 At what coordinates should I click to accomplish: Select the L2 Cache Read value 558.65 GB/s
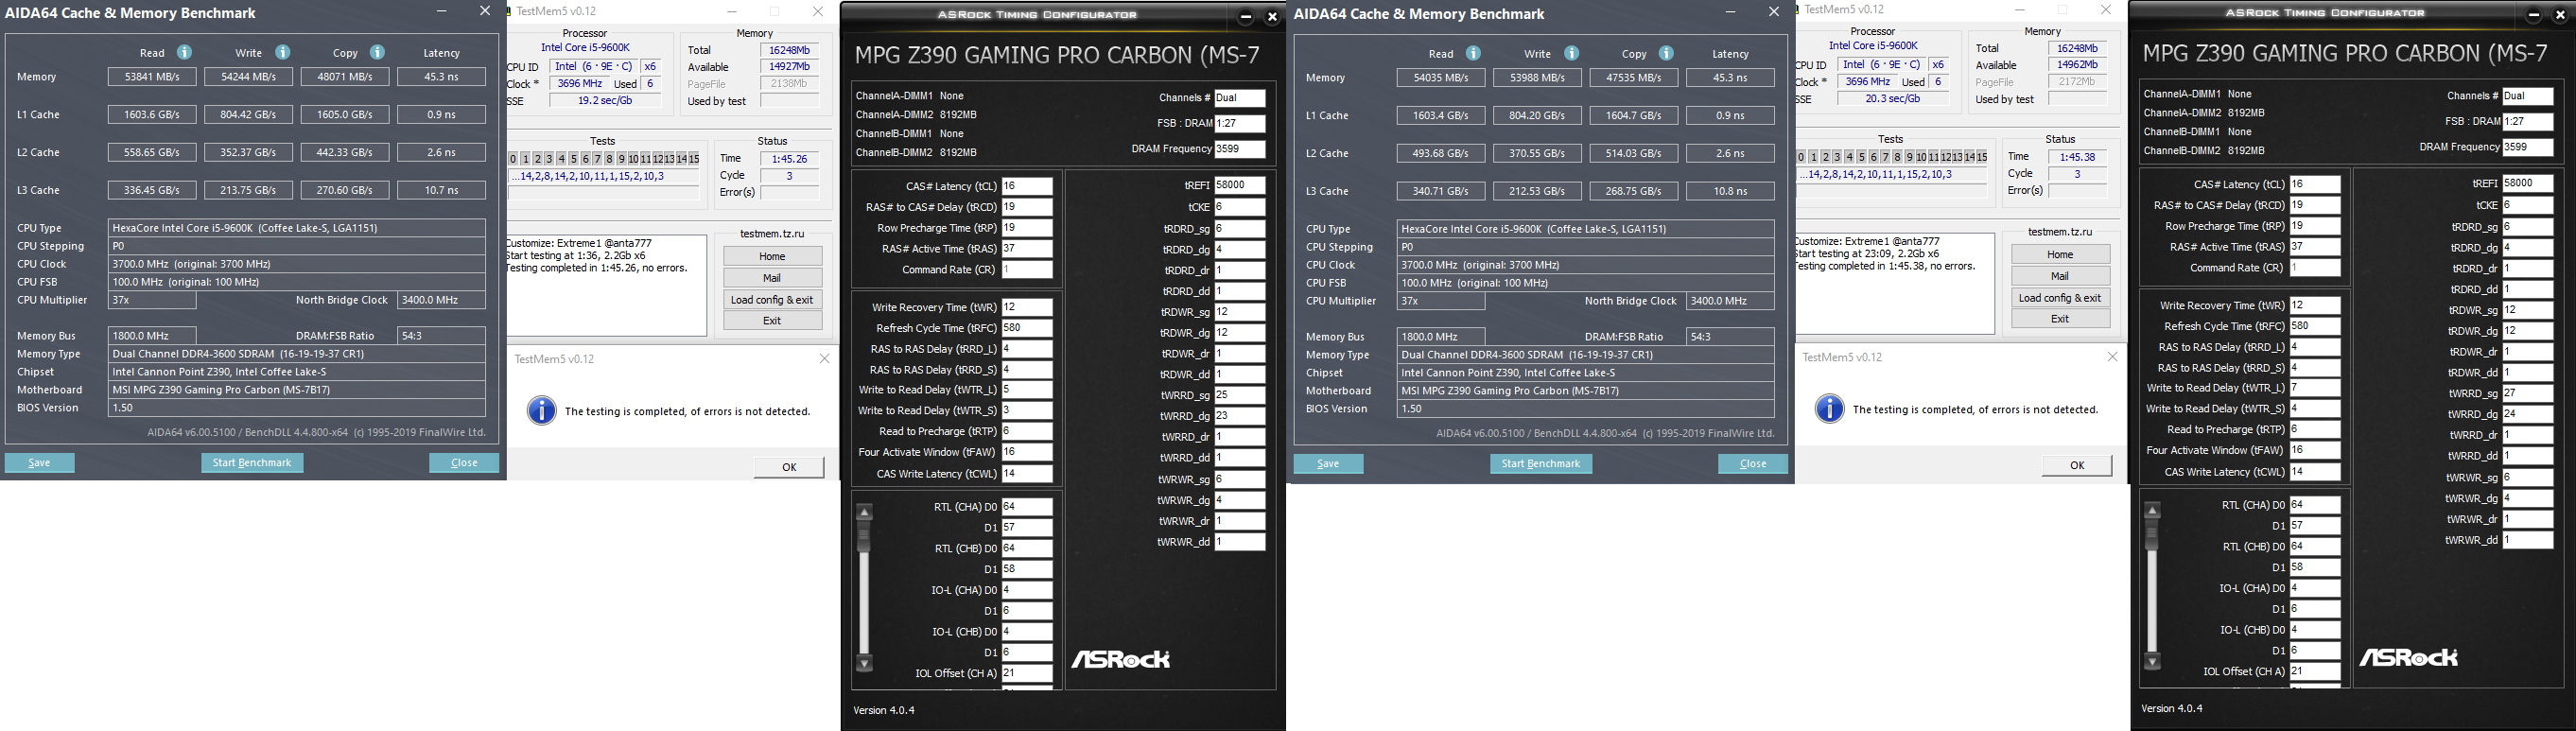click(x=152, y=153)
